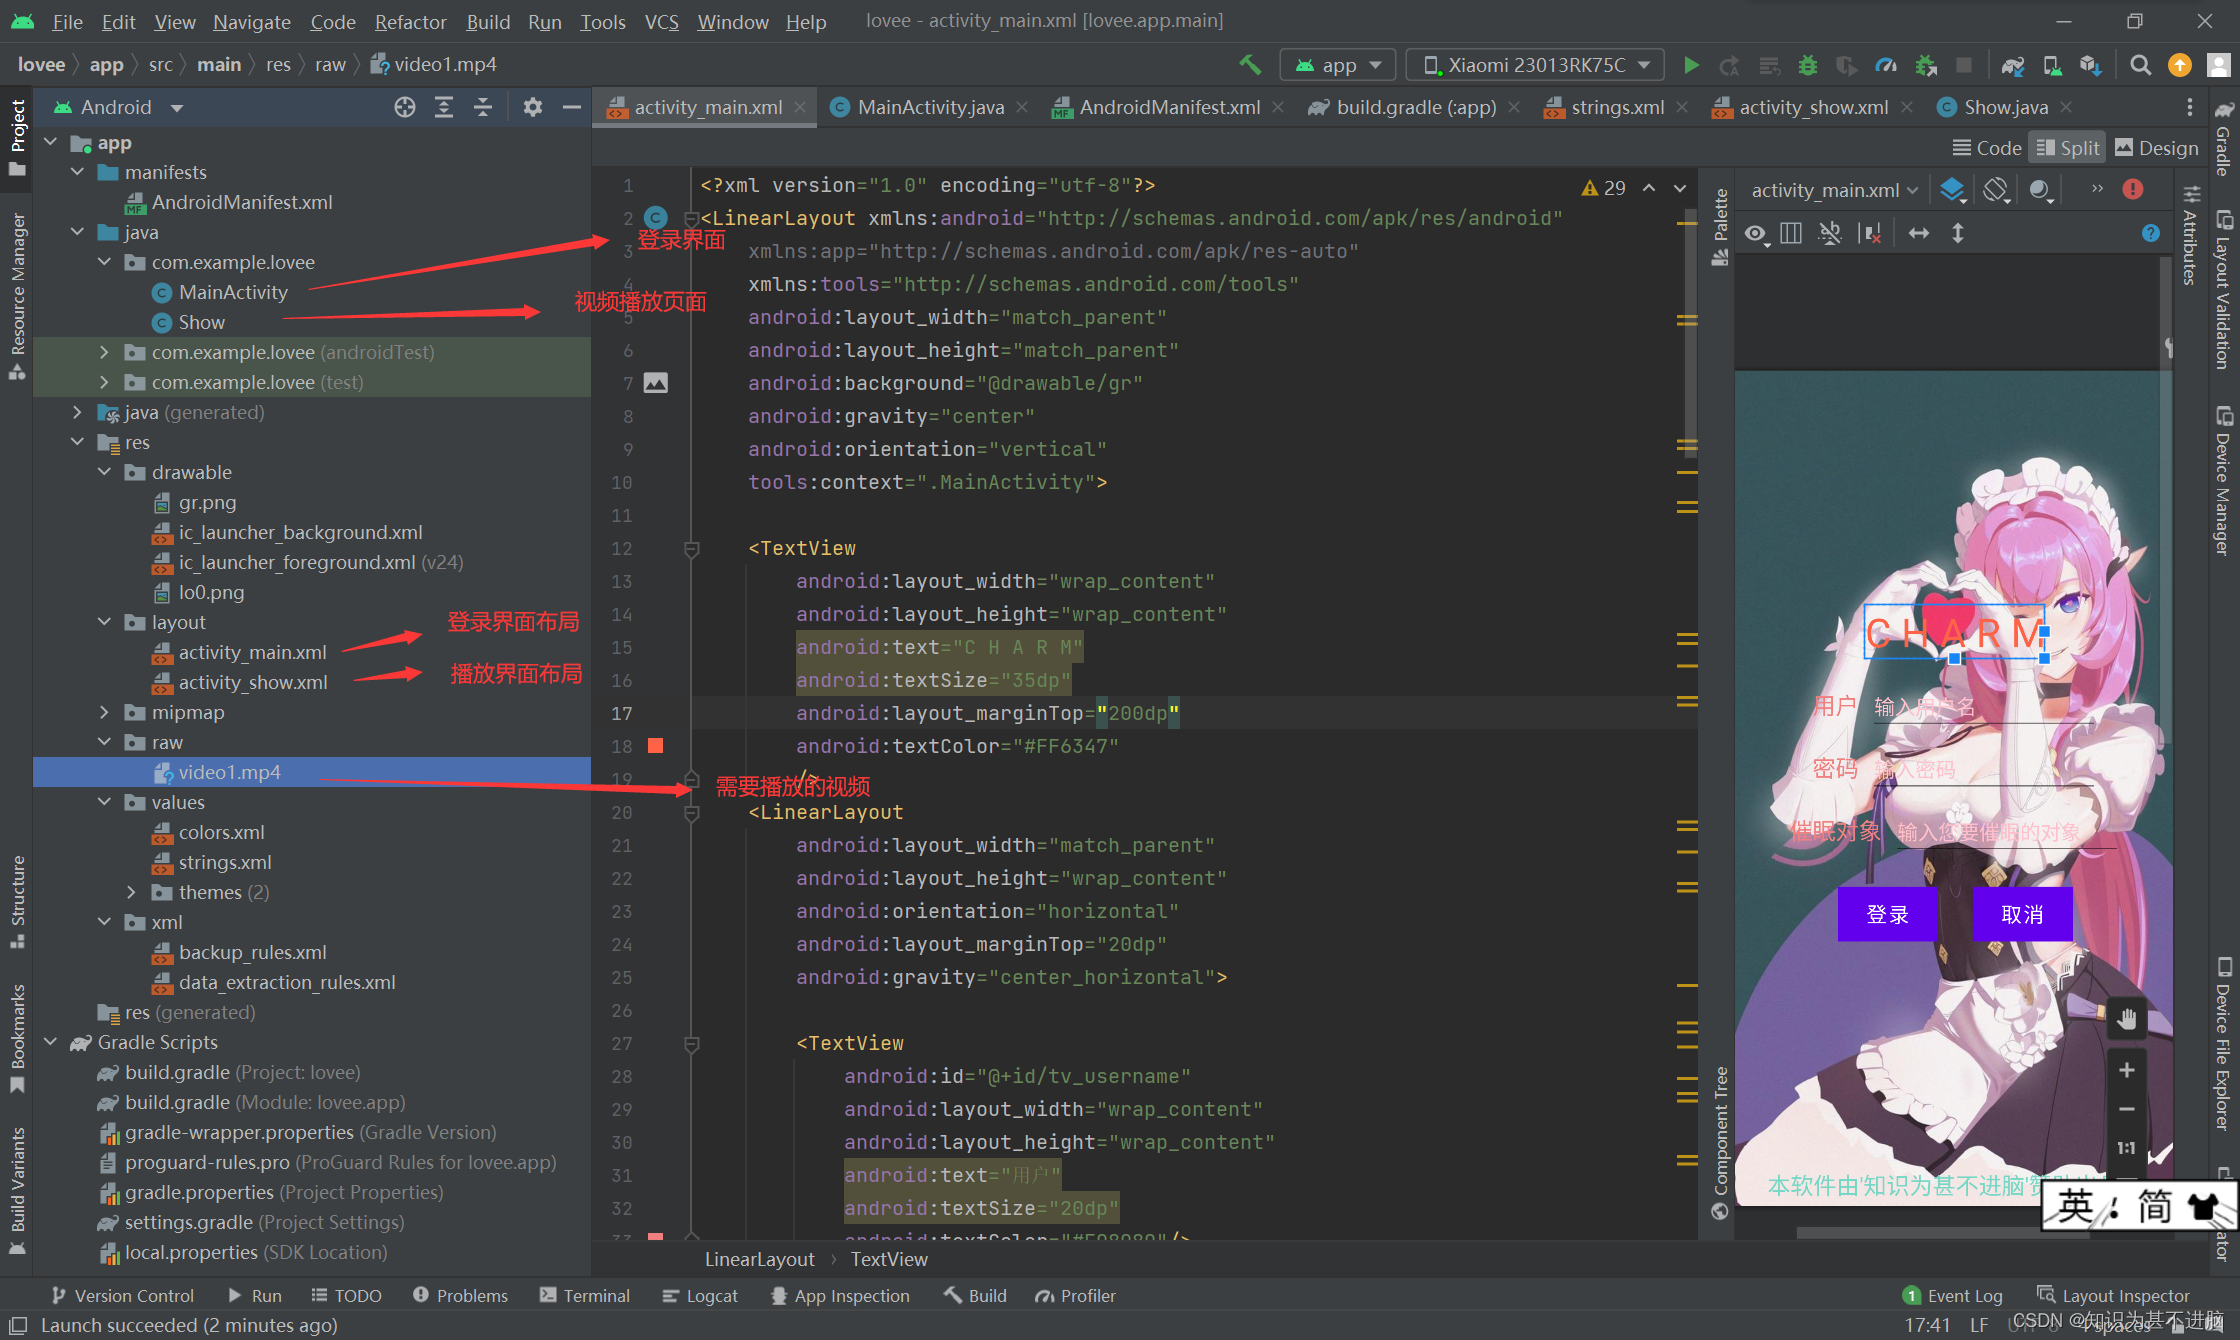Click the red color swatch on line 18
Viewport: 2240px width, 1340px height.
[x=656, y=746]
